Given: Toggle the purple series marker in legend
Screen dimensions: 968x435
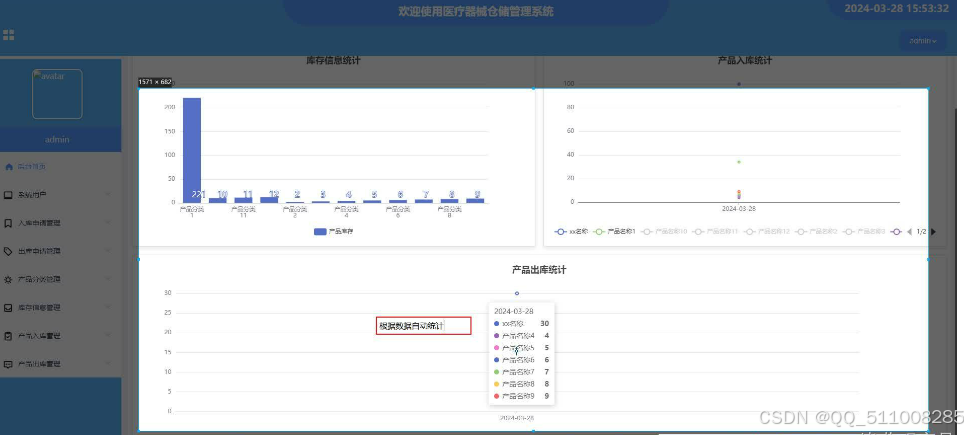Looking at the screenshot, I should click(896, 231).
